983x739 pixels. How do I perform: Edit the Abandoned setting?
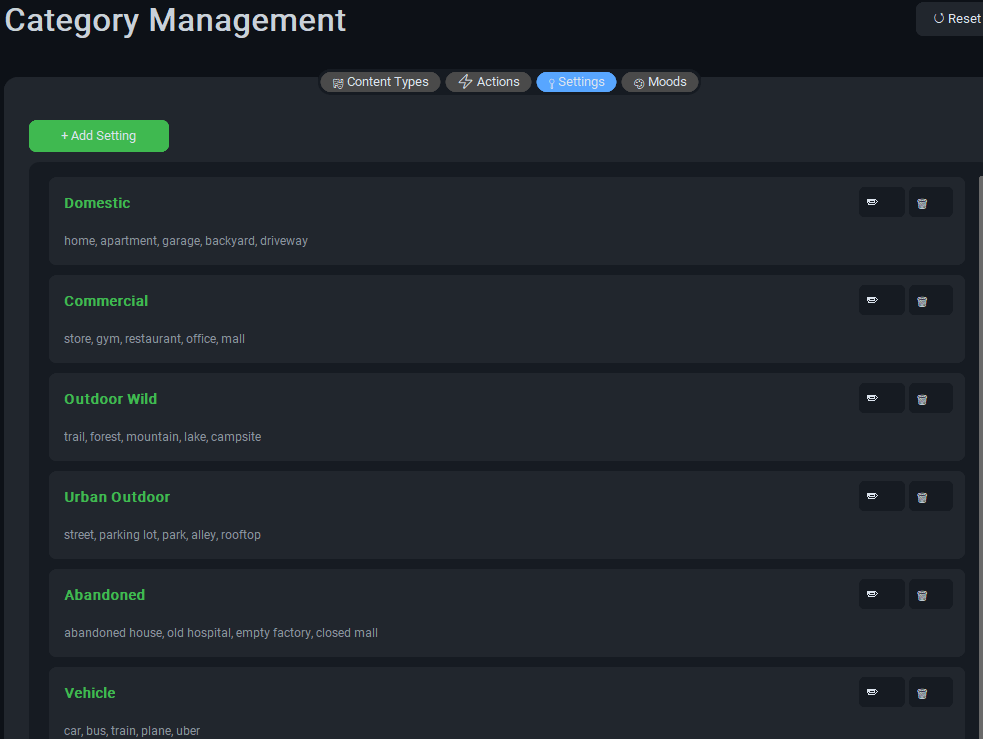coord(881,594)
